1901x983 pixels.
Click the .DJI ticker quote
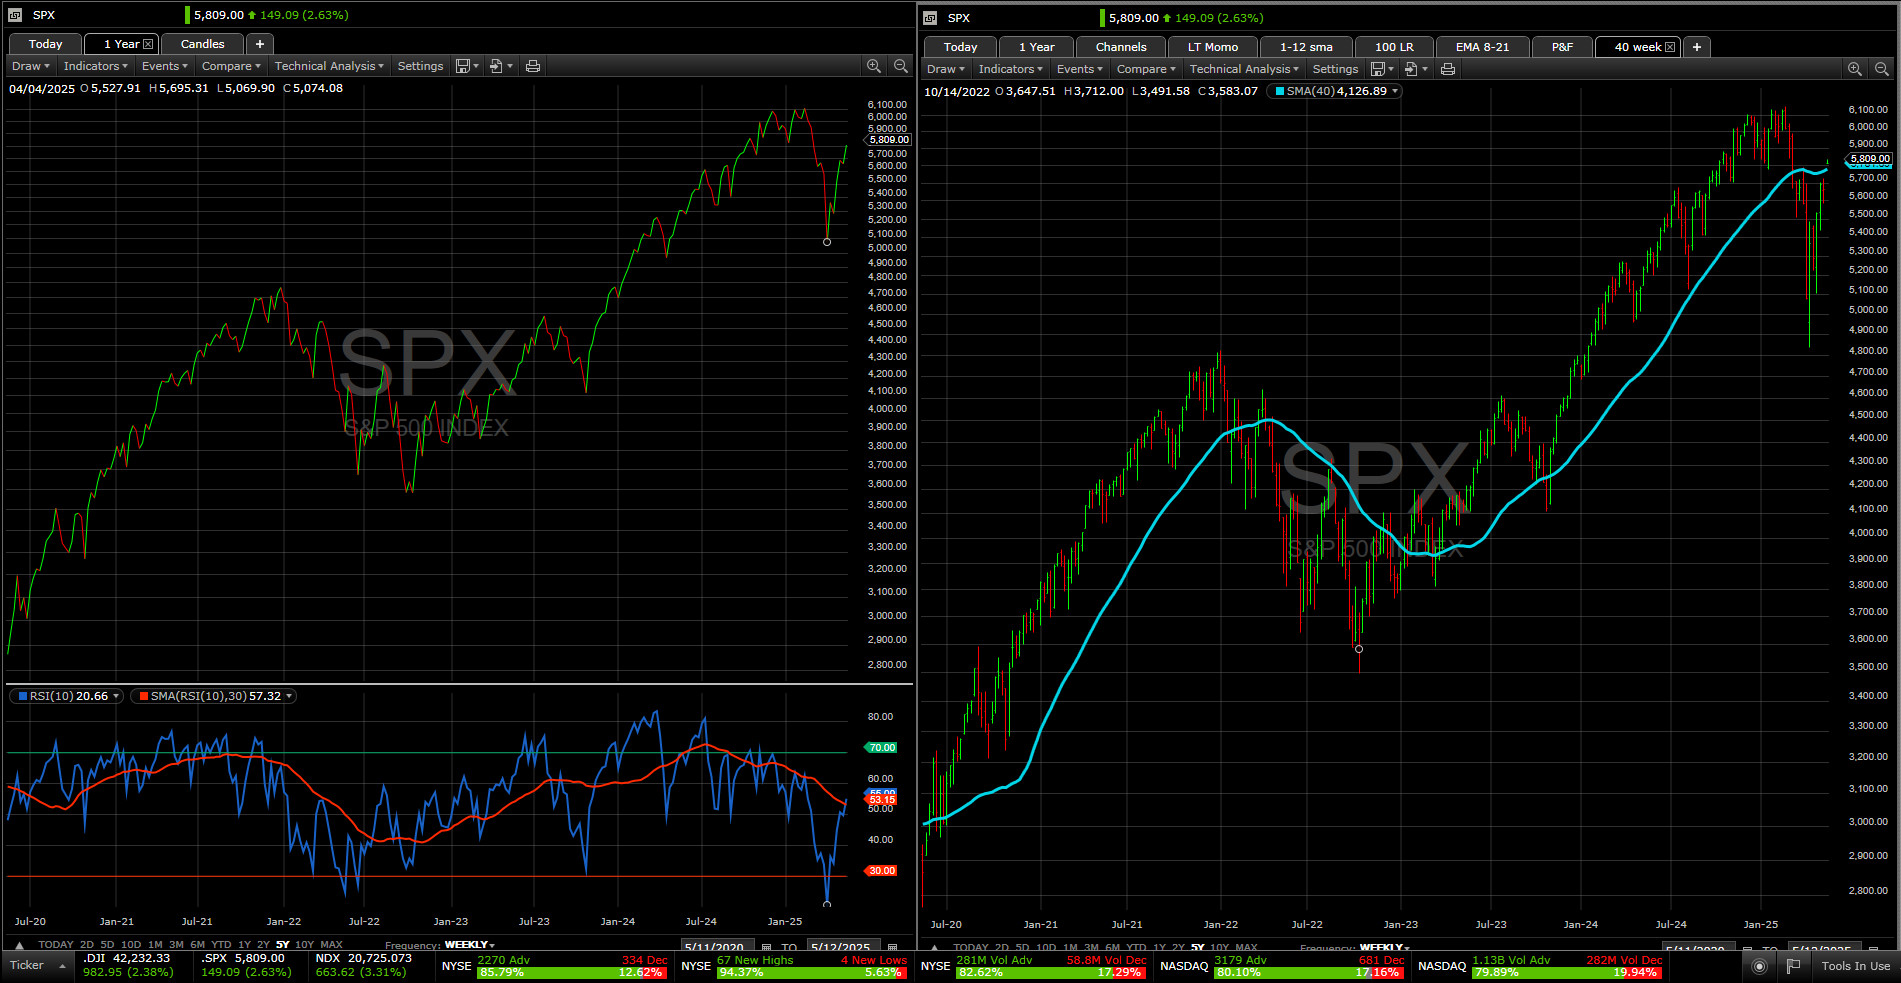pyautogui.click(x=127, y=965)
